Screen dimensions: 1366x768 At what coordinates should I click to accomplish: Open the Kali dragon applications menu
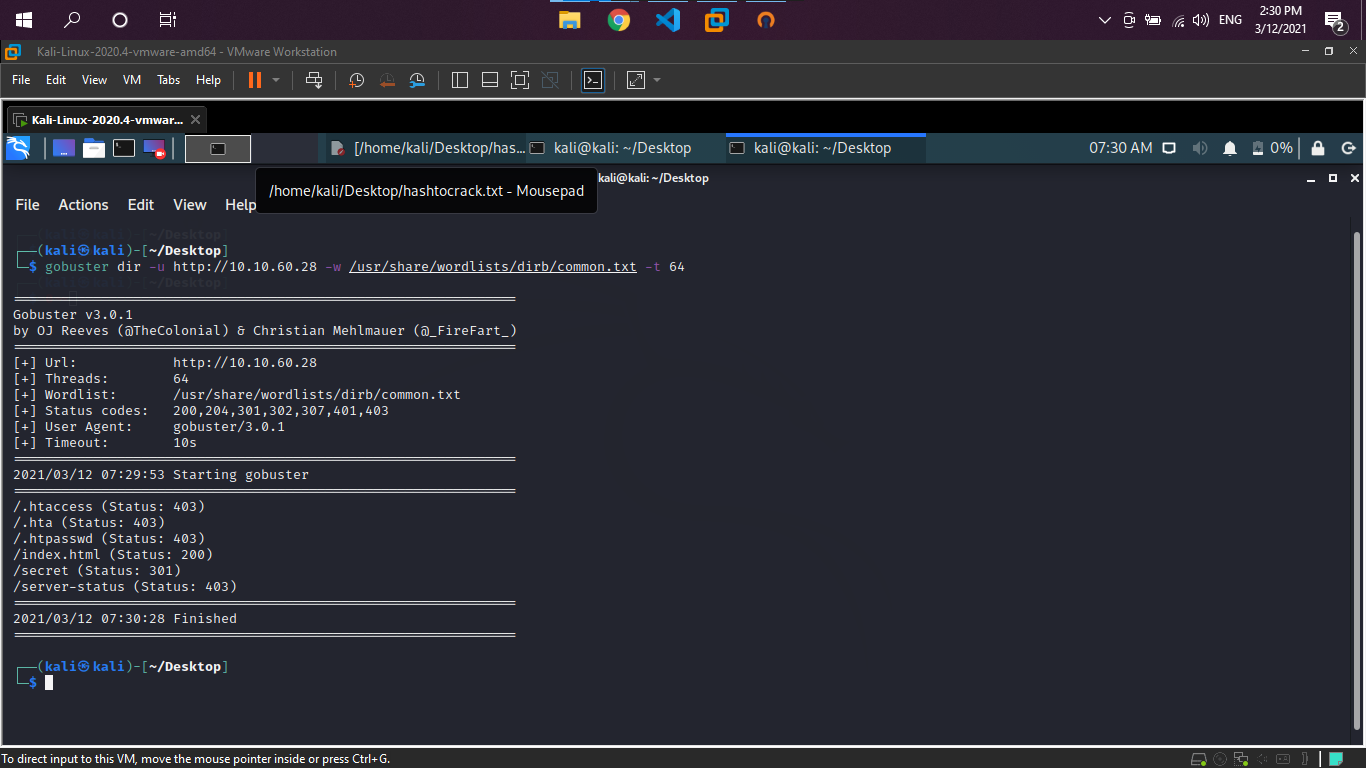[x=18, y=148]
